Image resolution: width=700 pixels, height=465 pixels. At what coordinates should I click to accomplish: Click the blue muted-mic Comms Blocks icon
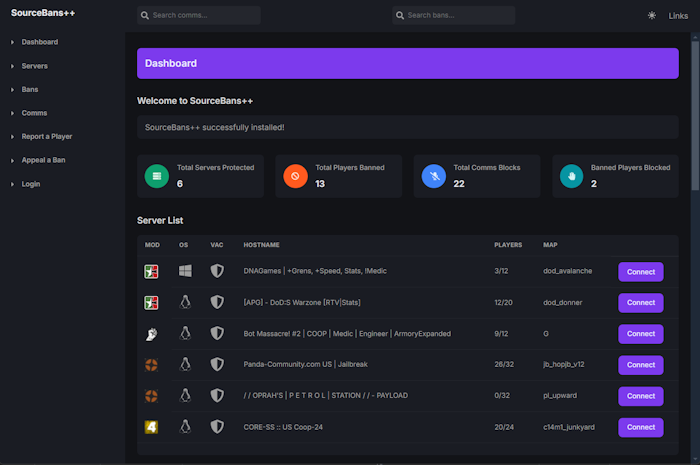[434, 176]
